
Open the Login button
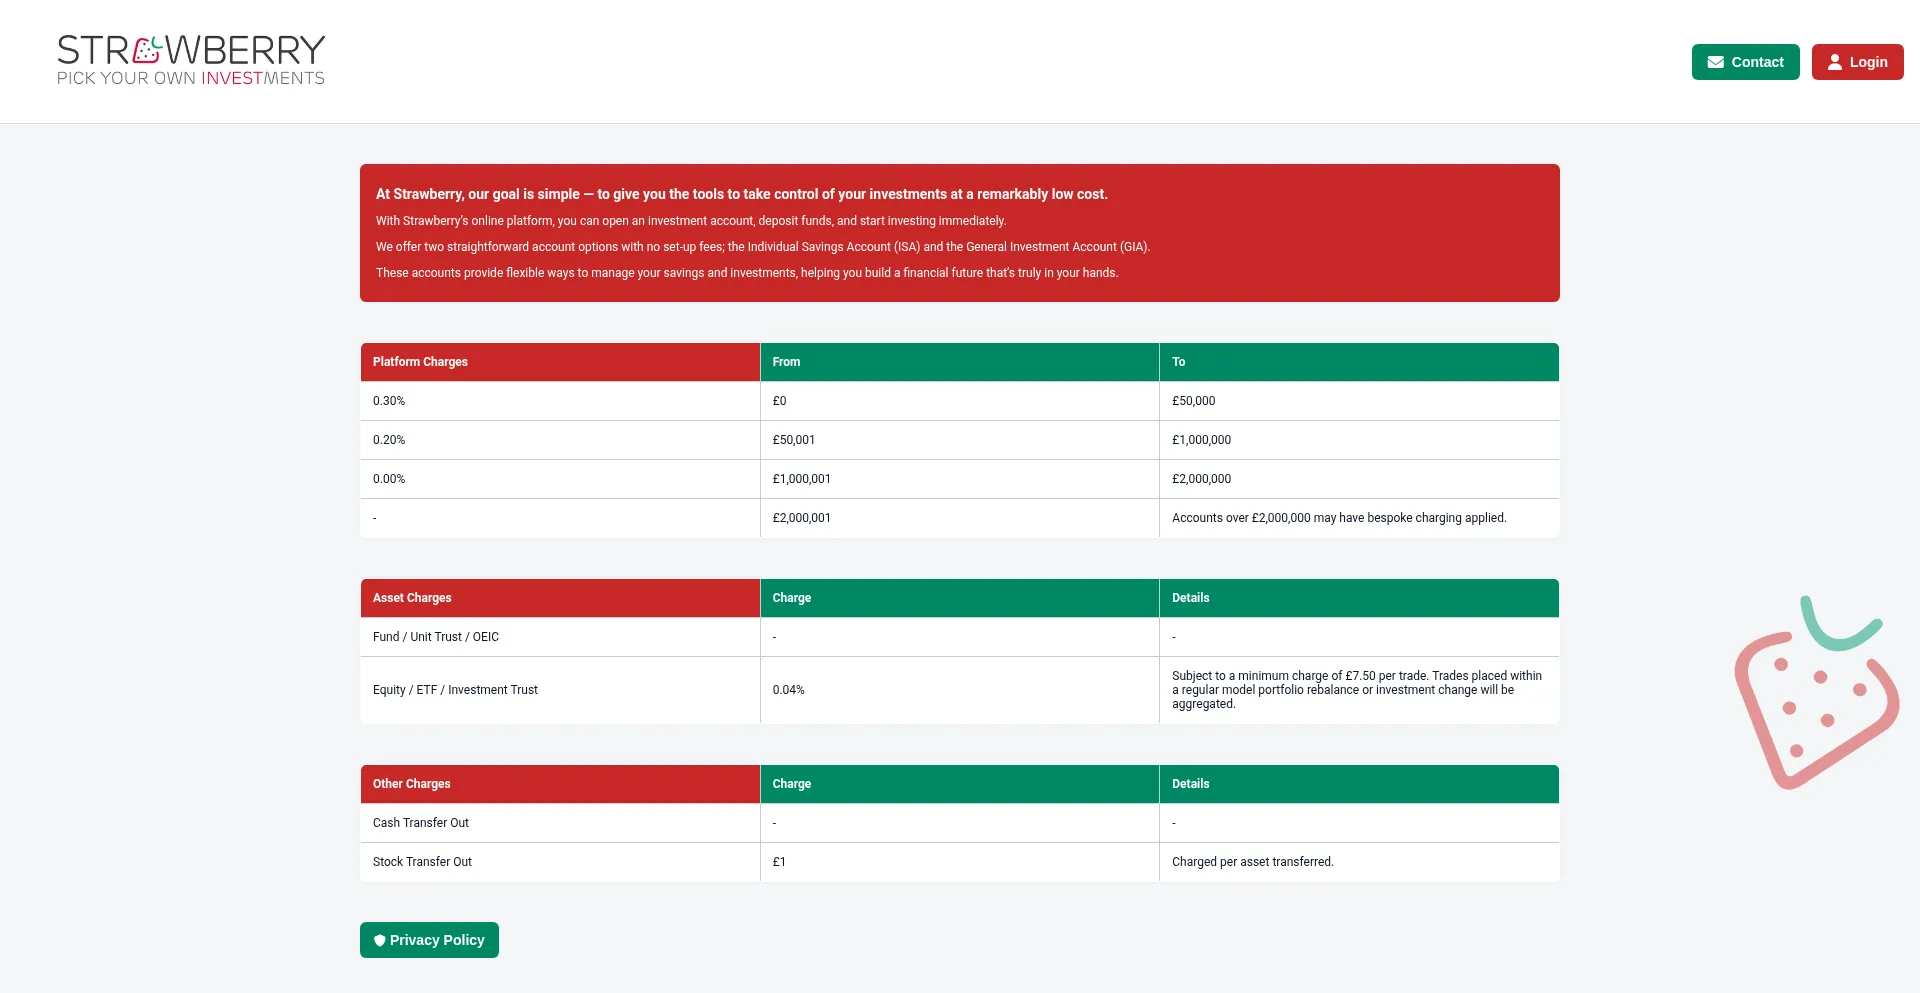pos(1858,62)
